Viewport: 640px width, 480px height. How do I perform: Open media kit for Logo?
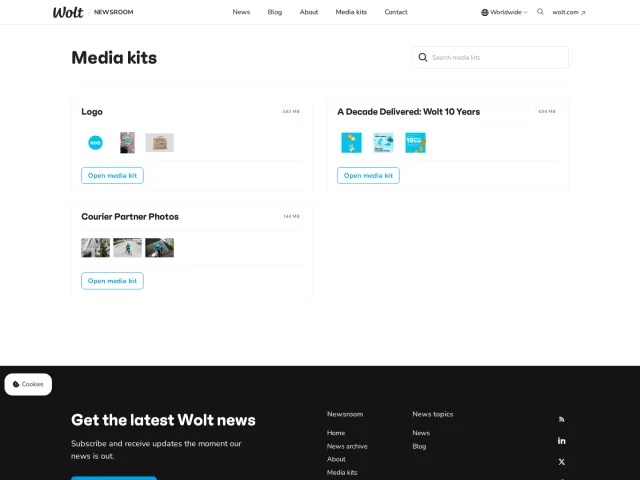point(112,176)
